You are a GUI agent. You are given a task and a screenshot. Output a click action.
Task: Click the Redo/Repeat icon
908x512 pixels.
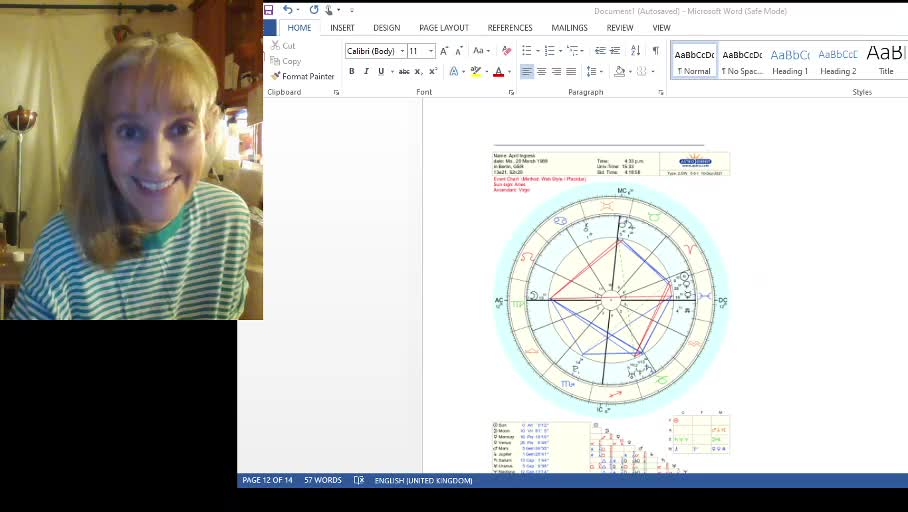(x=314, y=9)
